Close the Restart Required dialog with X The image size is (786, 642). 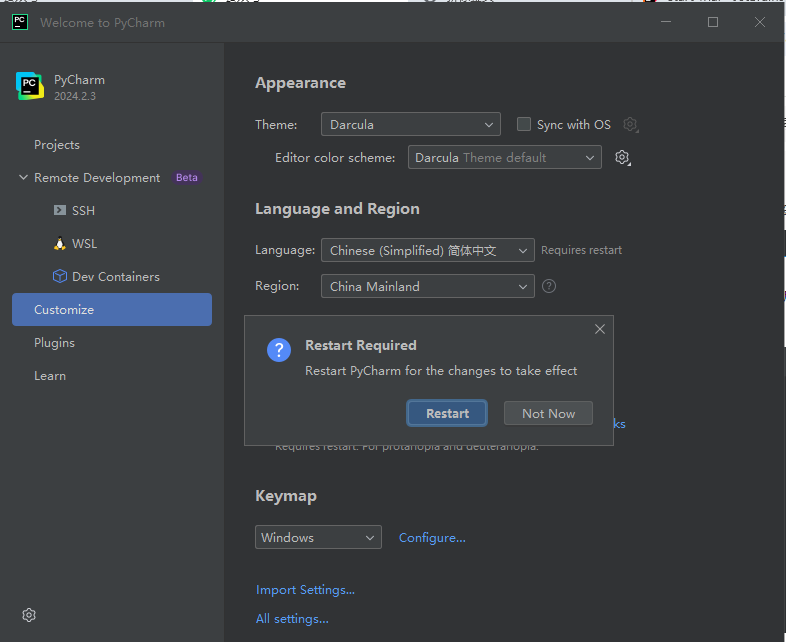[600, 329]
